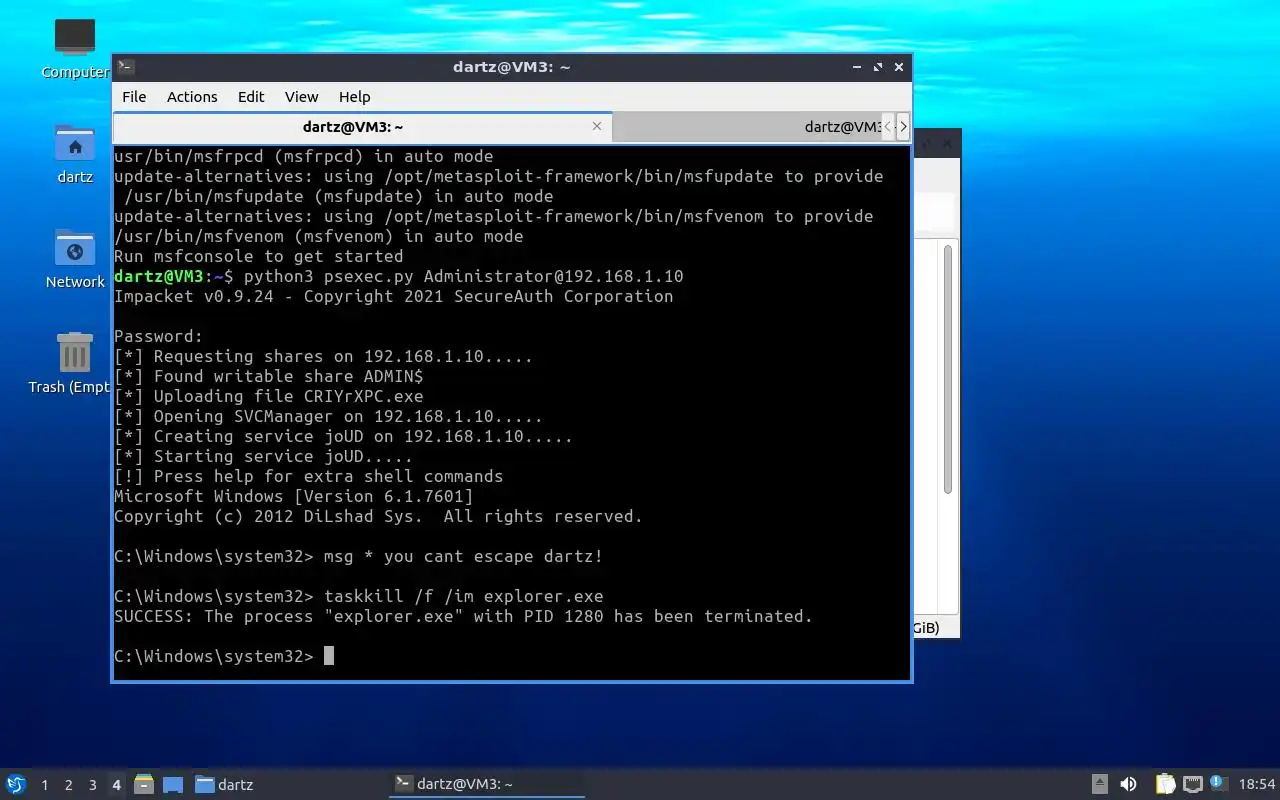Open the File menu in the terminal
The height and width of the screenshot is (800, 1280).
[x=134, y=96]
